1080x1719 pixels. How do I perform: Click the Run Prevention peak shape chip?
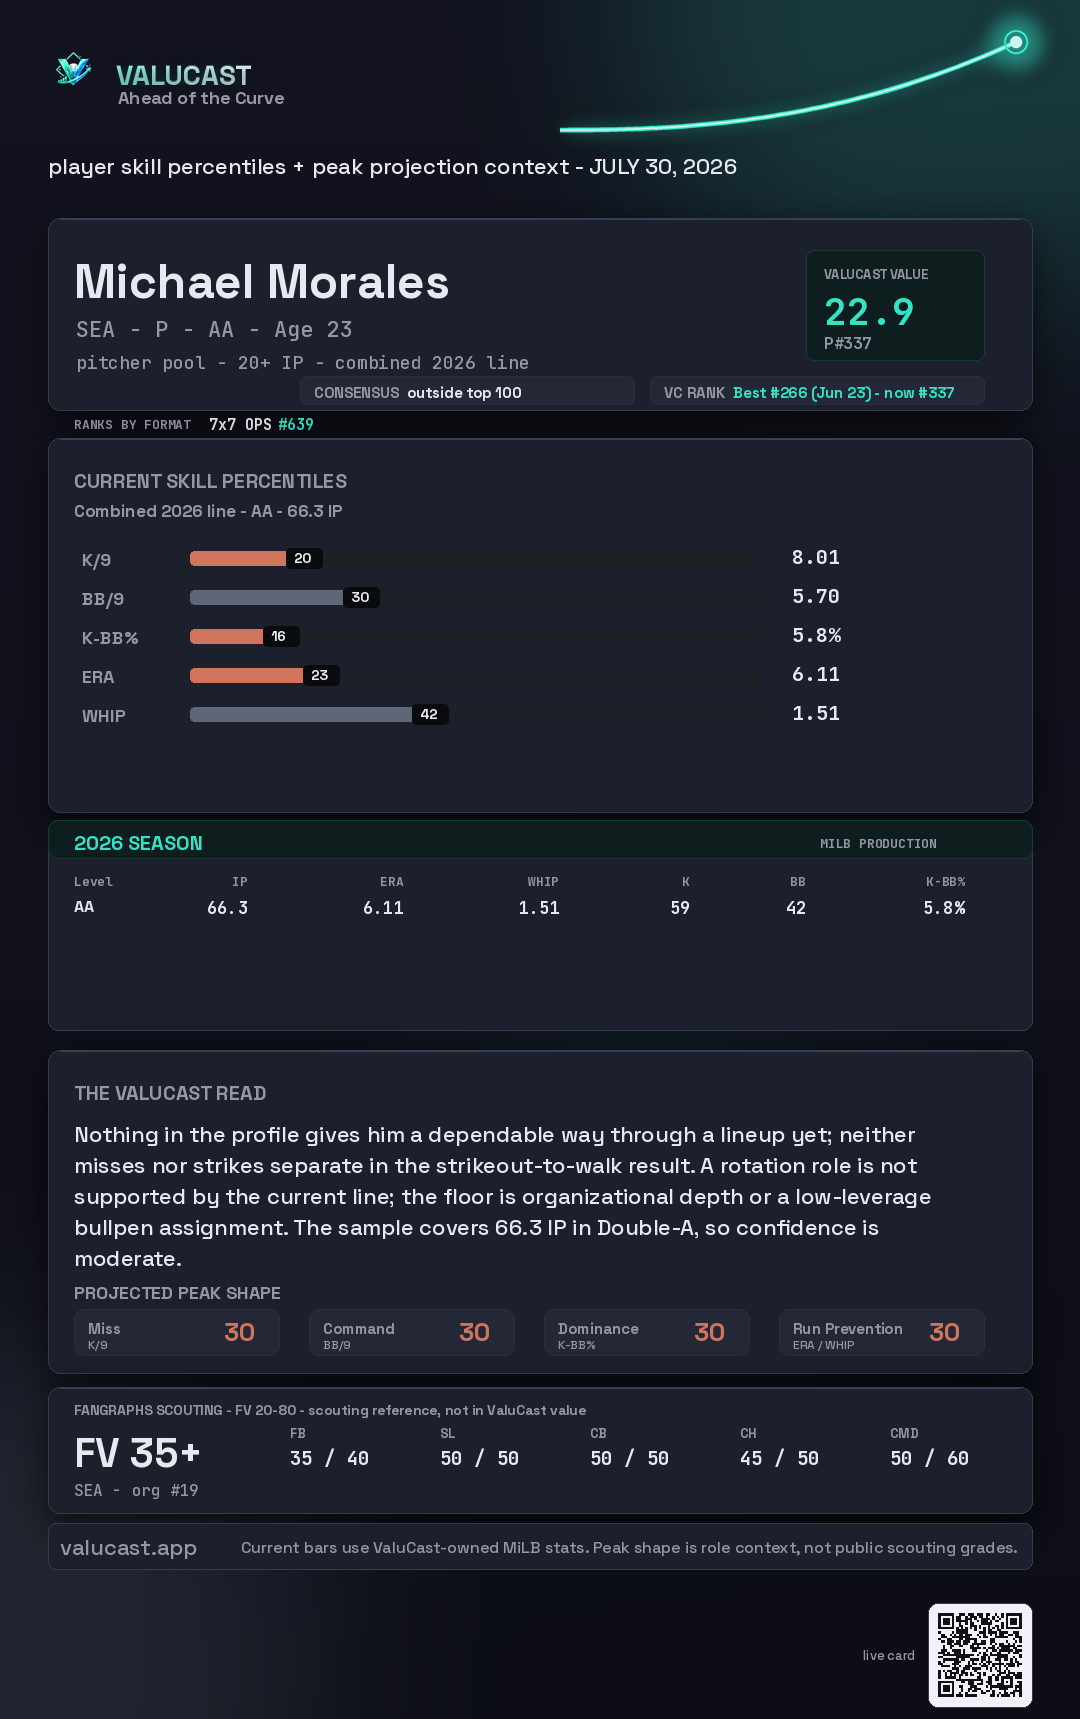pos(882,1332)
